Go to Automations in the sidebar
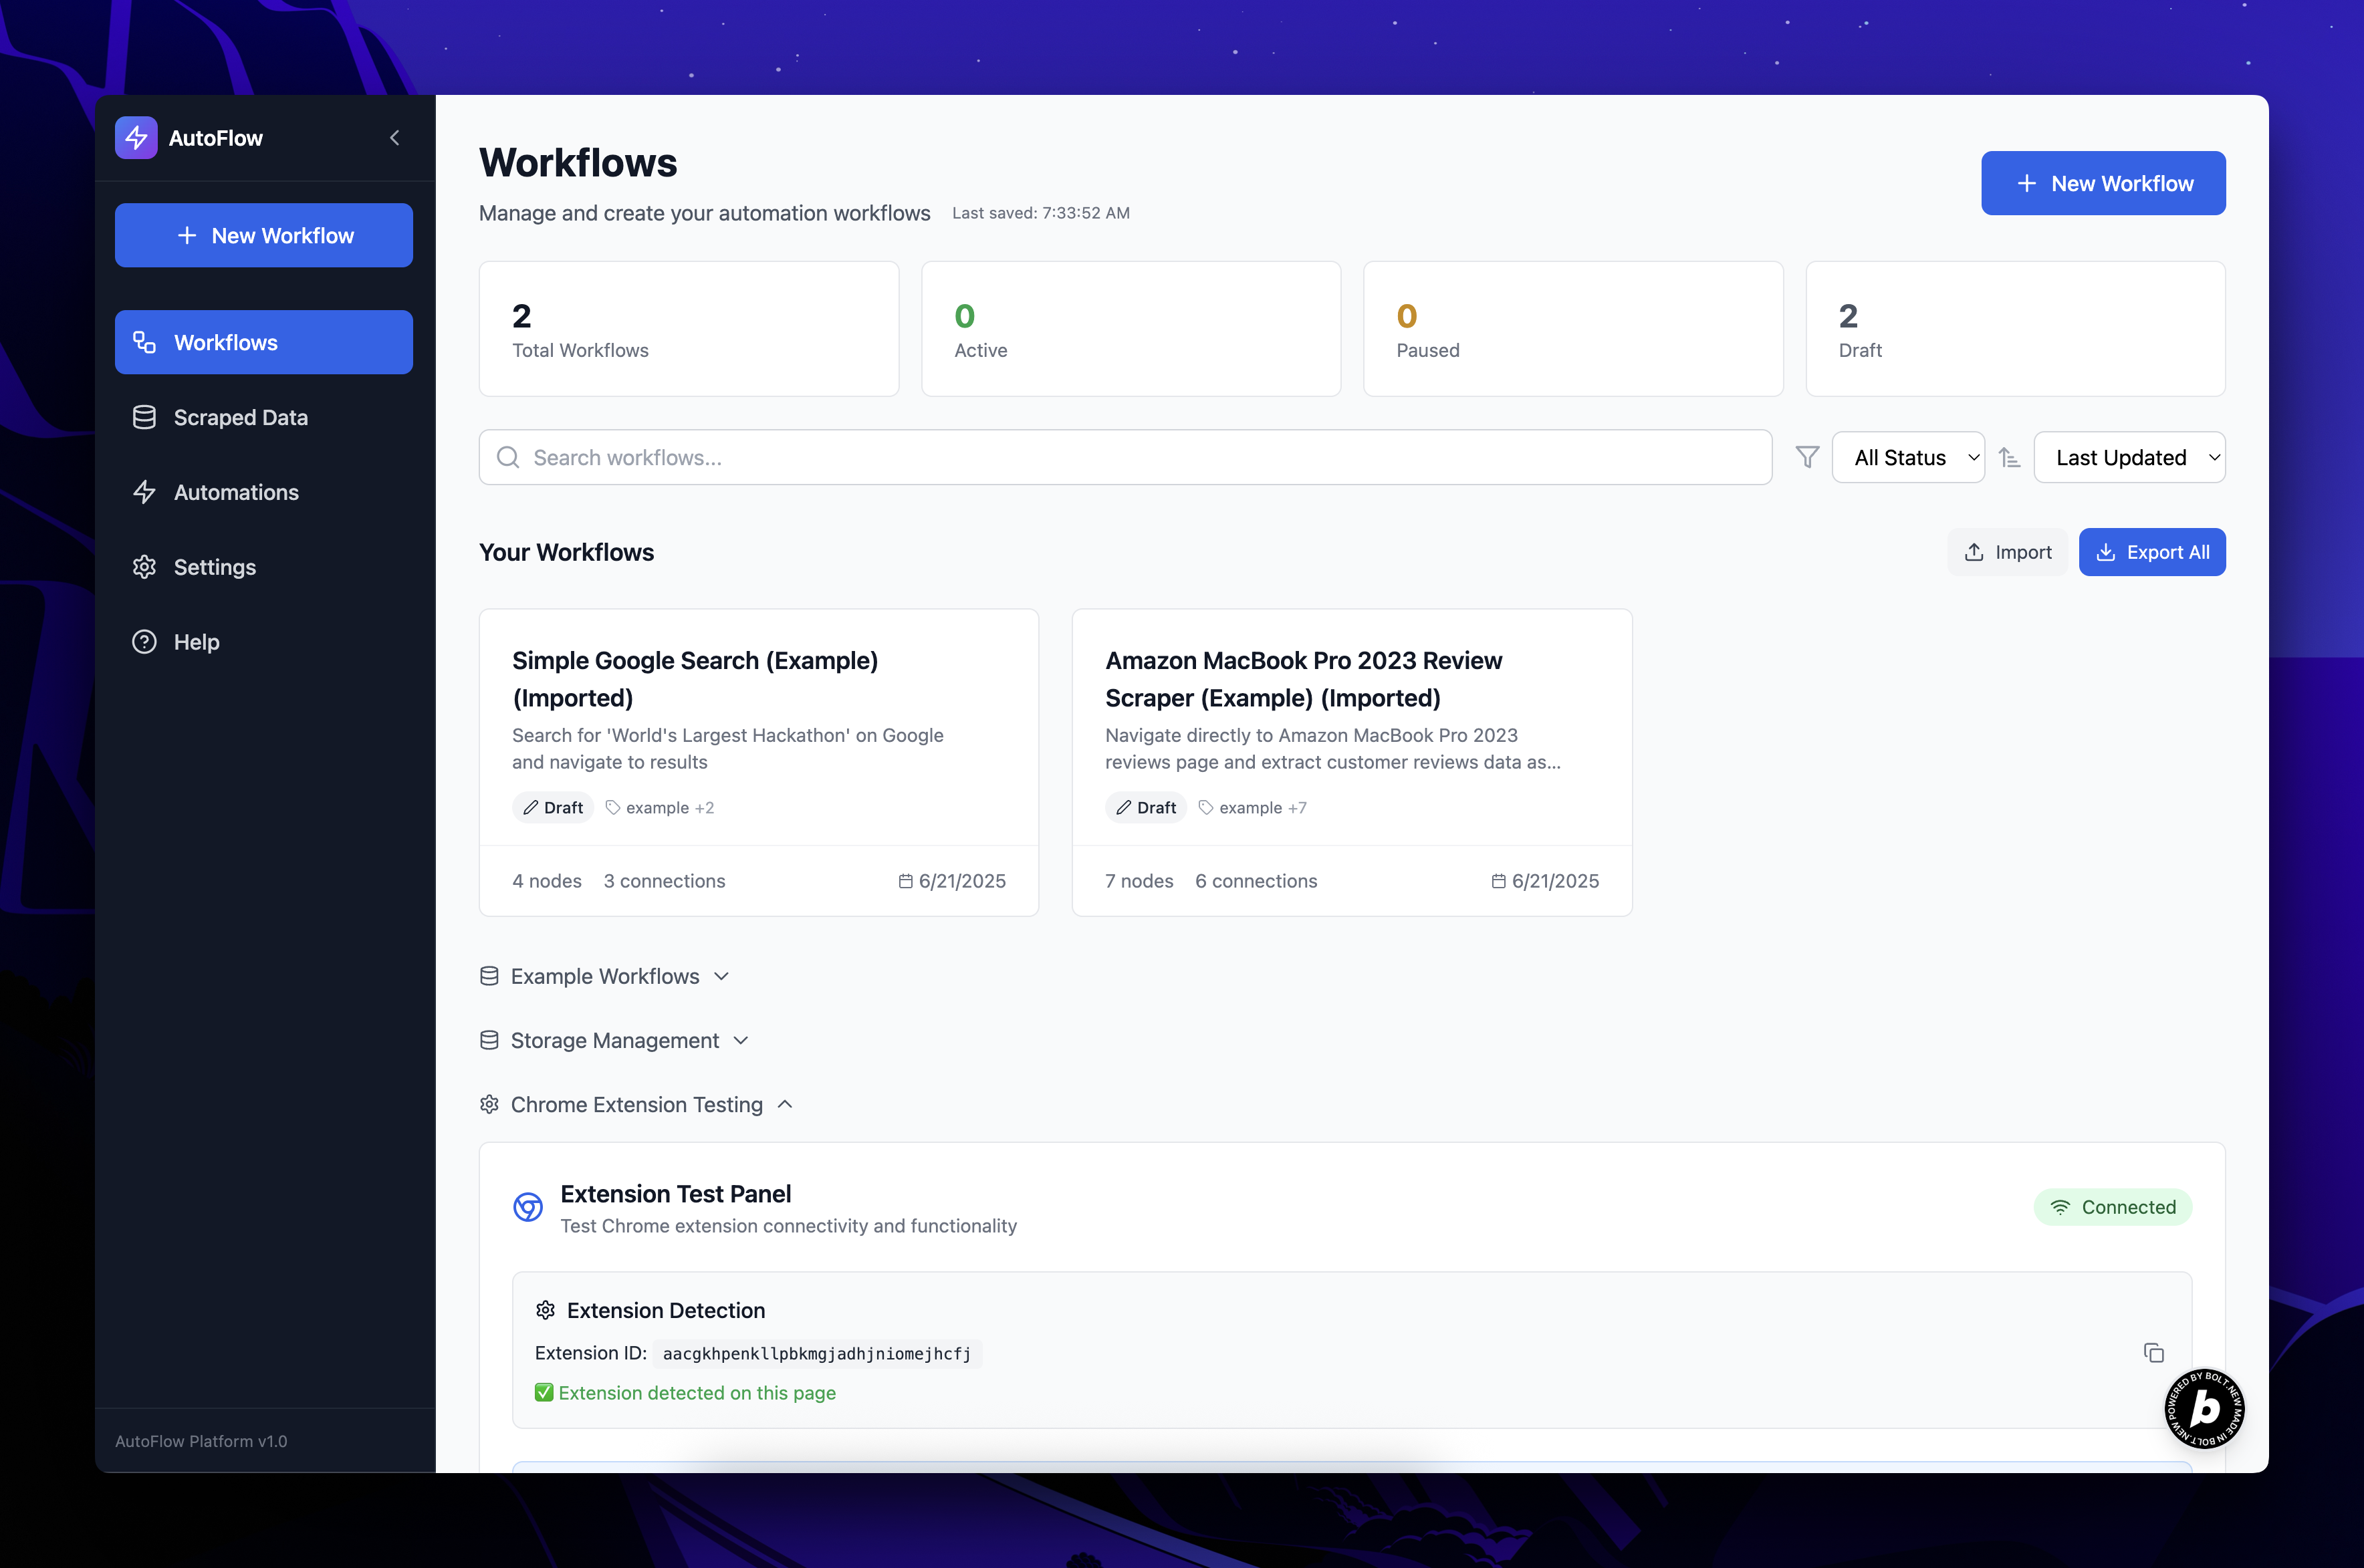Screen dimensions: 2364x1568 pos(236,492)
